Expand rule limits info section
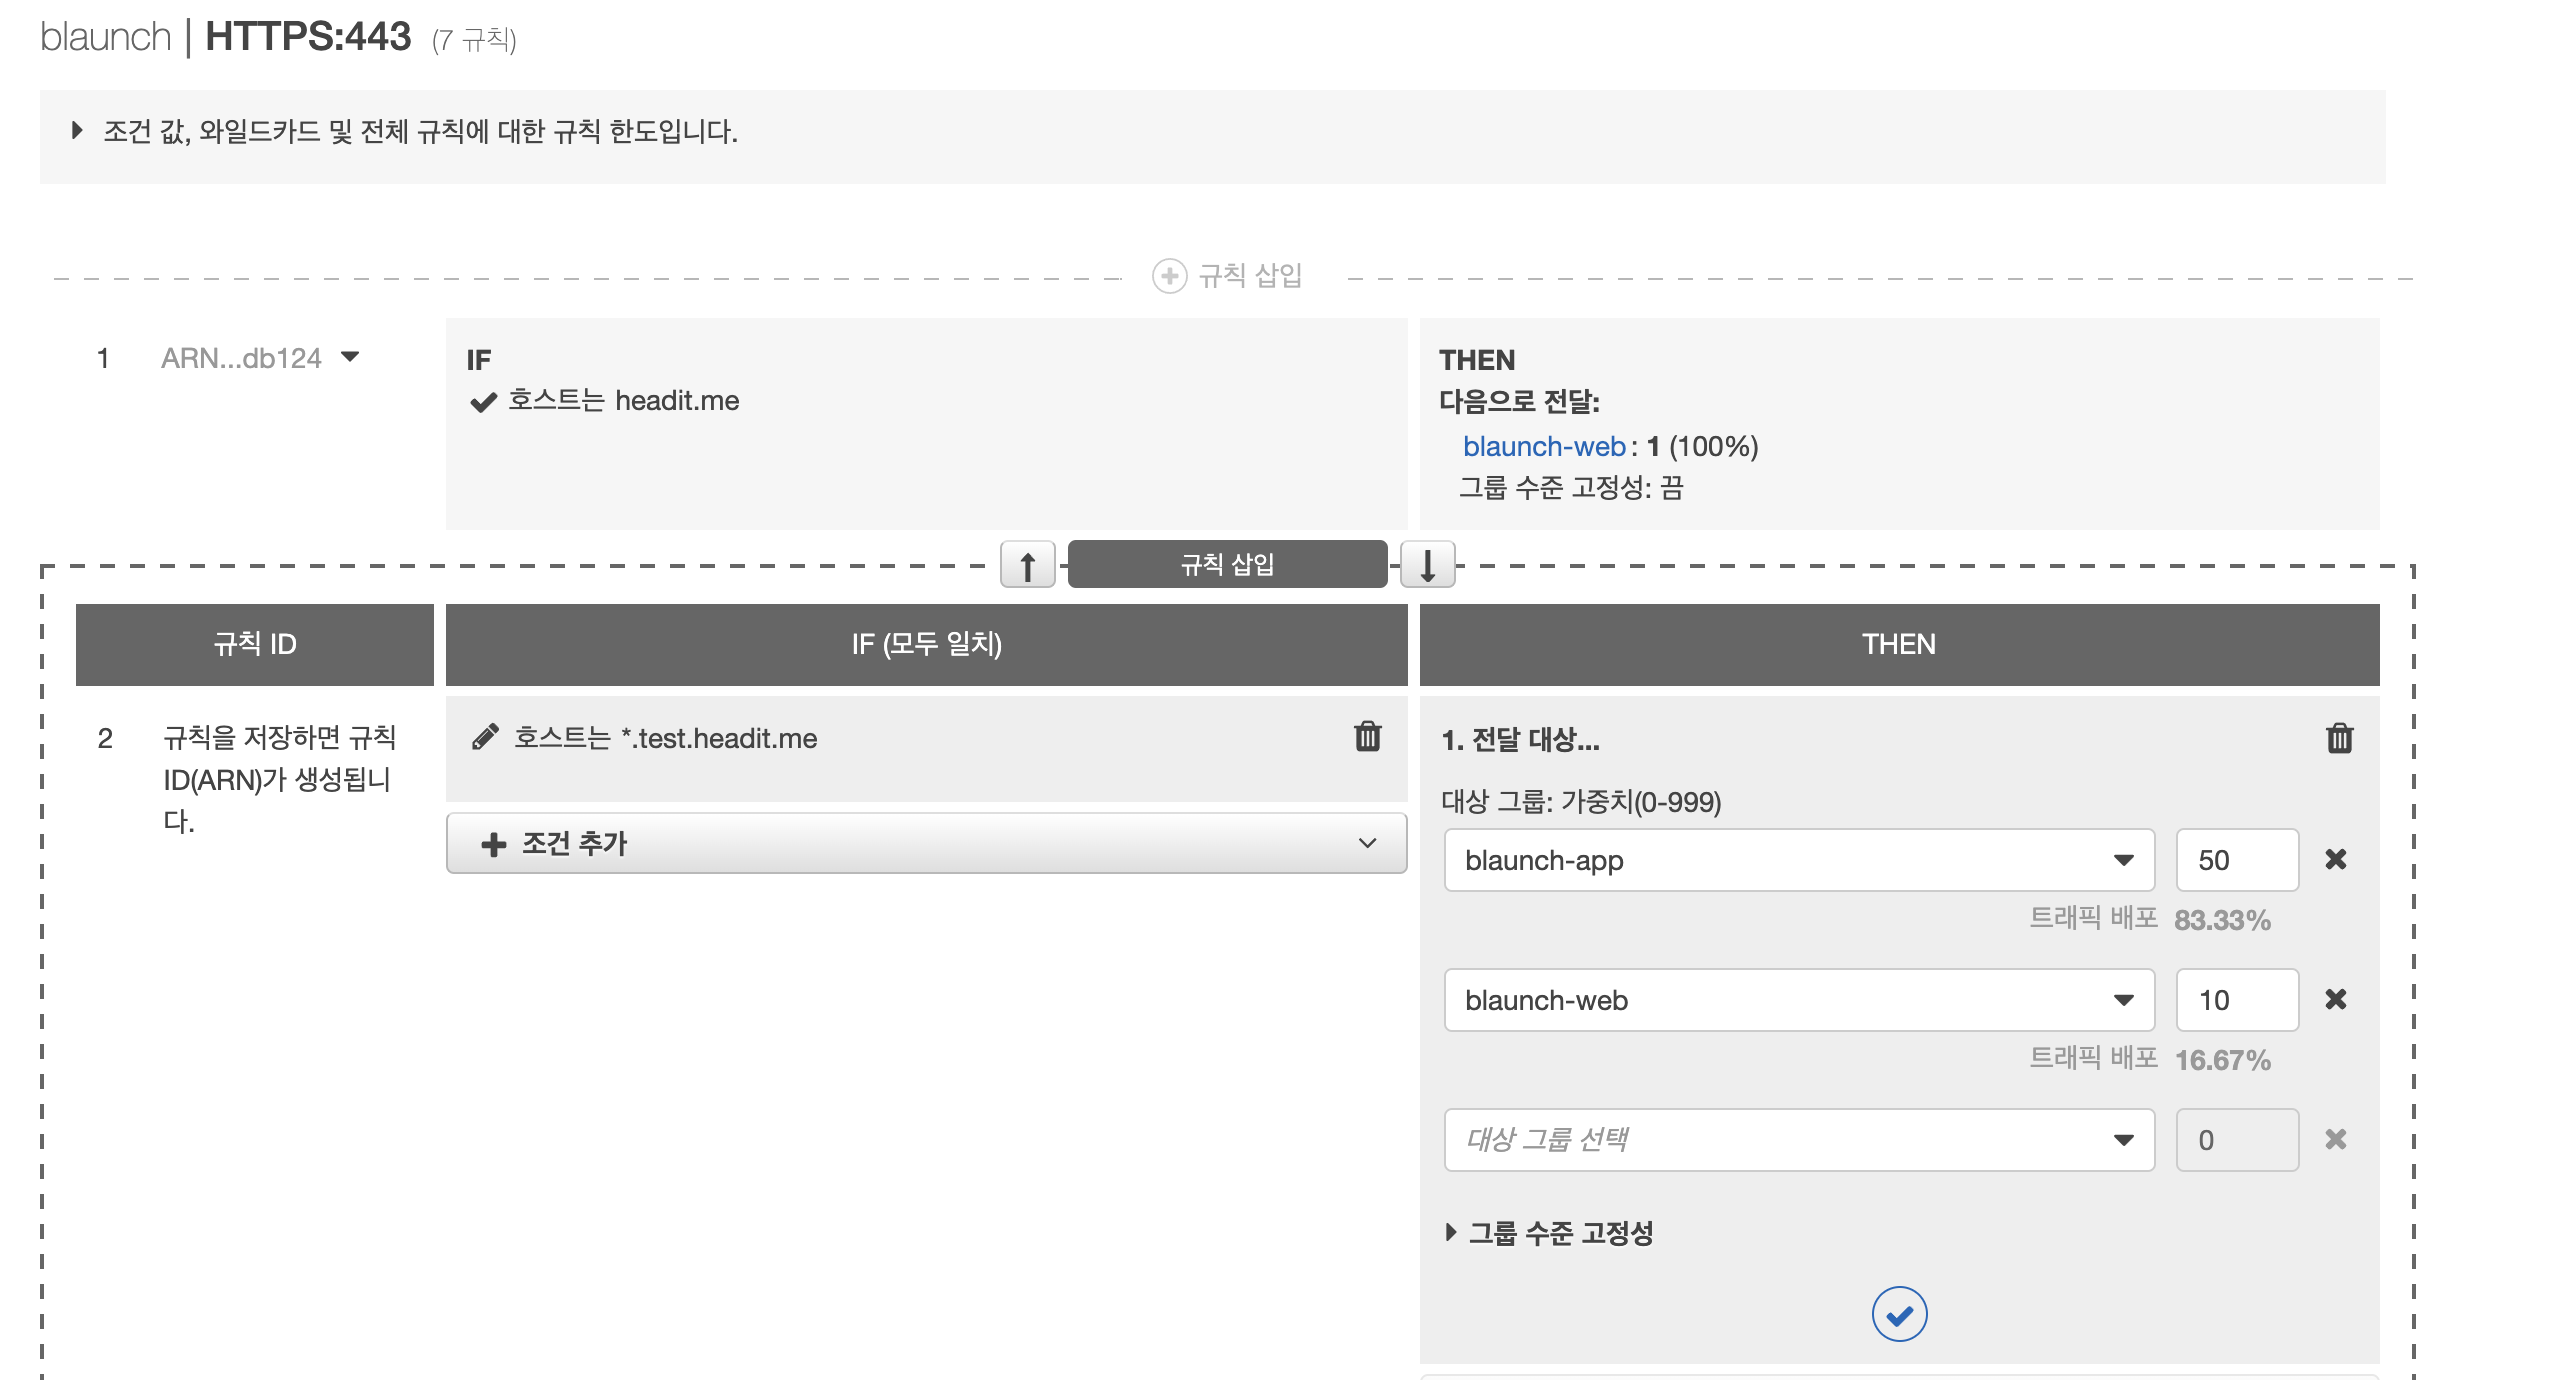Viewport: 2572px width, 1390px height. tap(77, 130)
